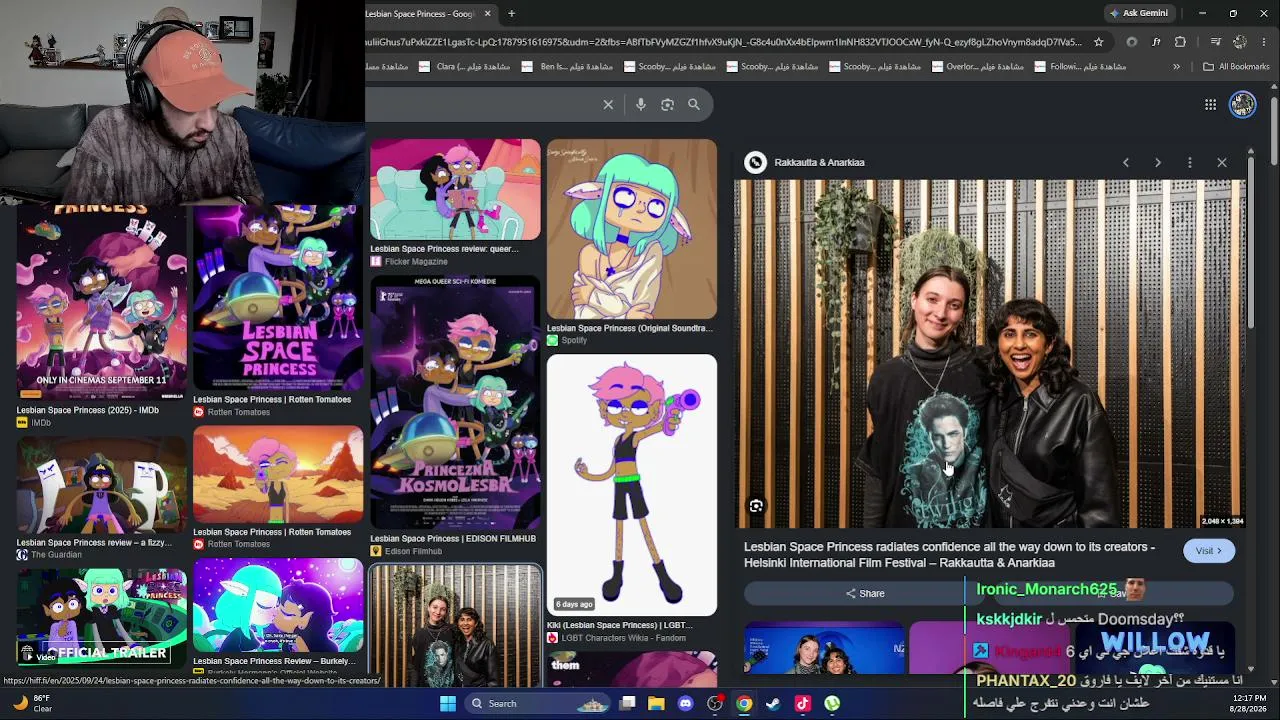The width and height of the screenshot is (1280, 720).
Task: Bookmark this page with the star icon
Action: [x=1099, y=42]
